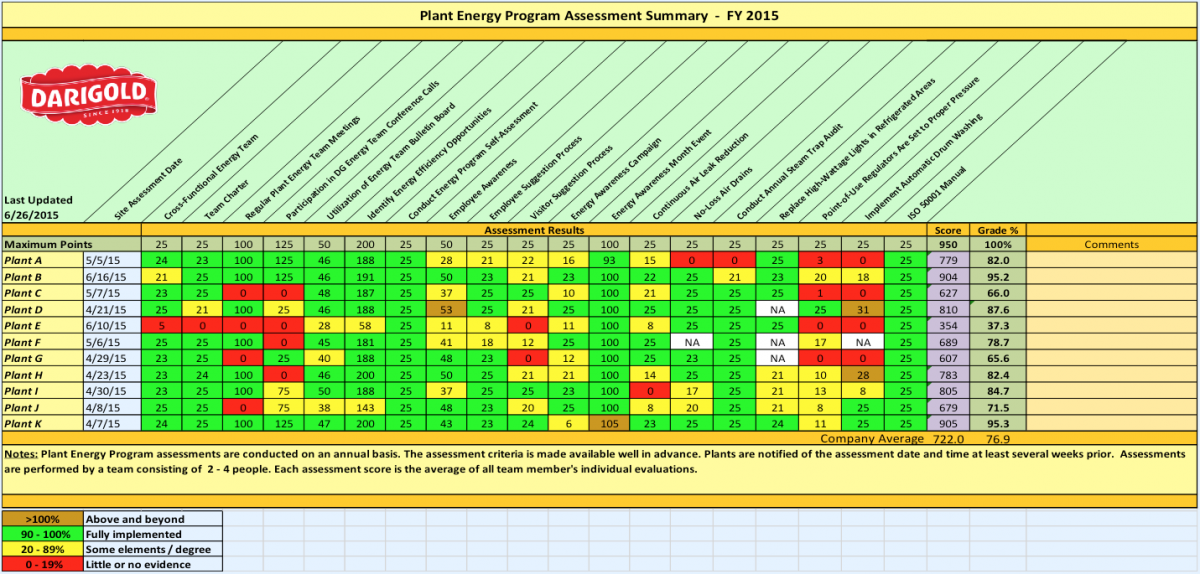Screen dimensions: 1200x574
Task: Select the 'Plant B' row label
Action: tap(41, 275)
